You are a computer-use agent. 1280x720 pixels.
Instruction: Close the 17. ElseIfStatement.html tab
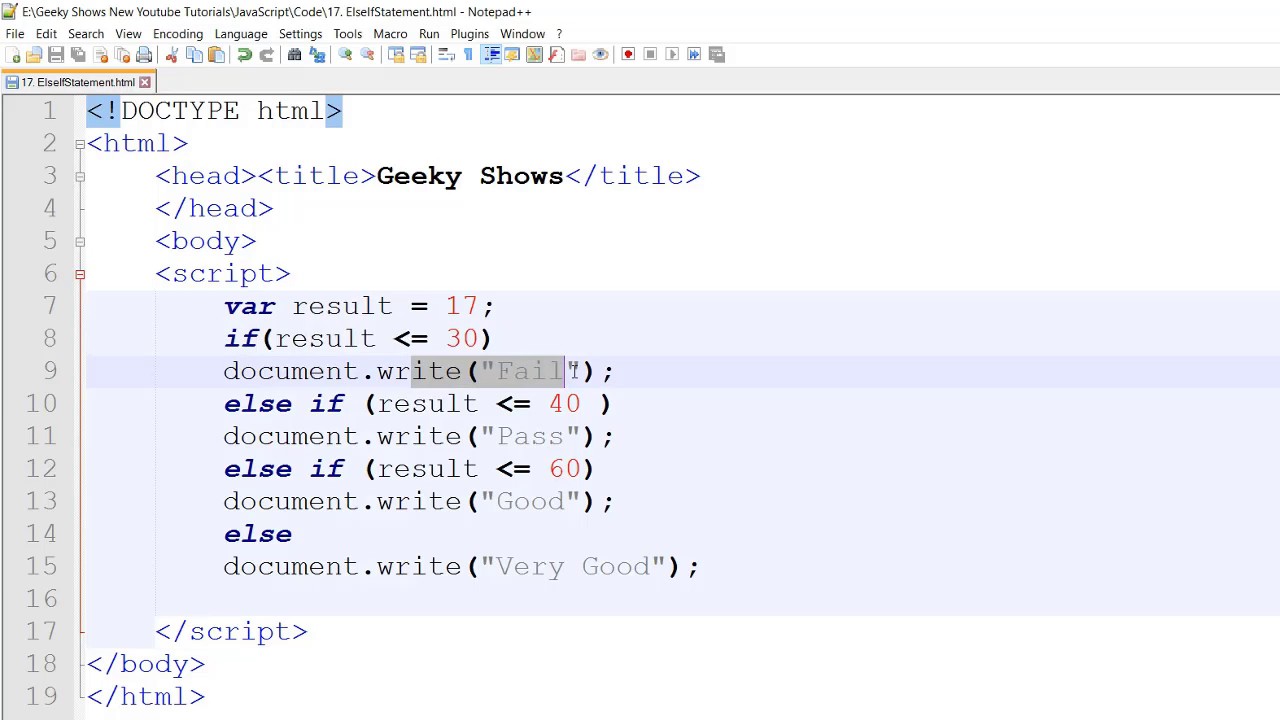[145, 82]
